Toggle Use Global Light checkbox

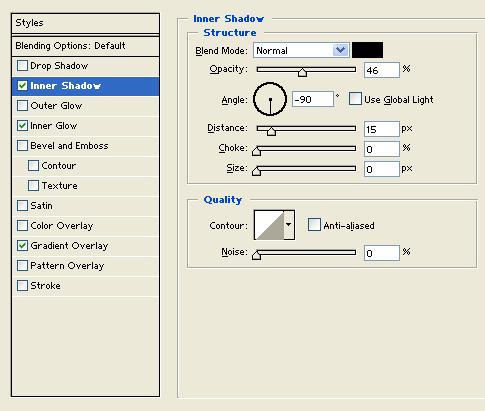tap(355, 99)
